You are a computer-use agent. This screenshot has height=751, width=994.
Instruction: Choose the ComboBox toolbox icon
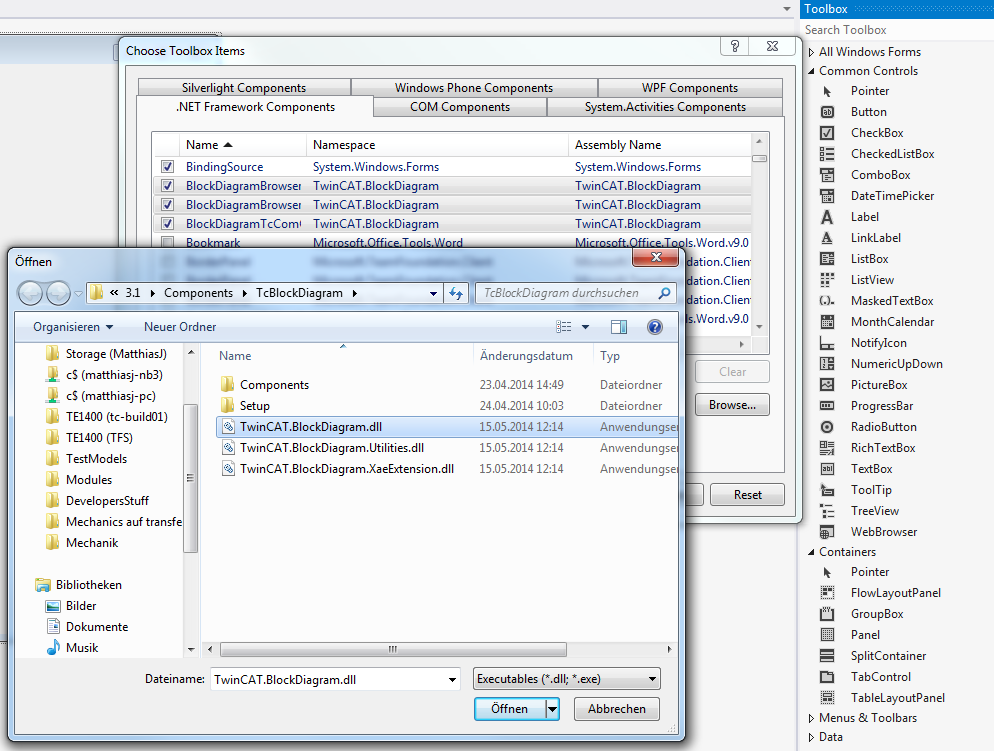tap(827, 175)
